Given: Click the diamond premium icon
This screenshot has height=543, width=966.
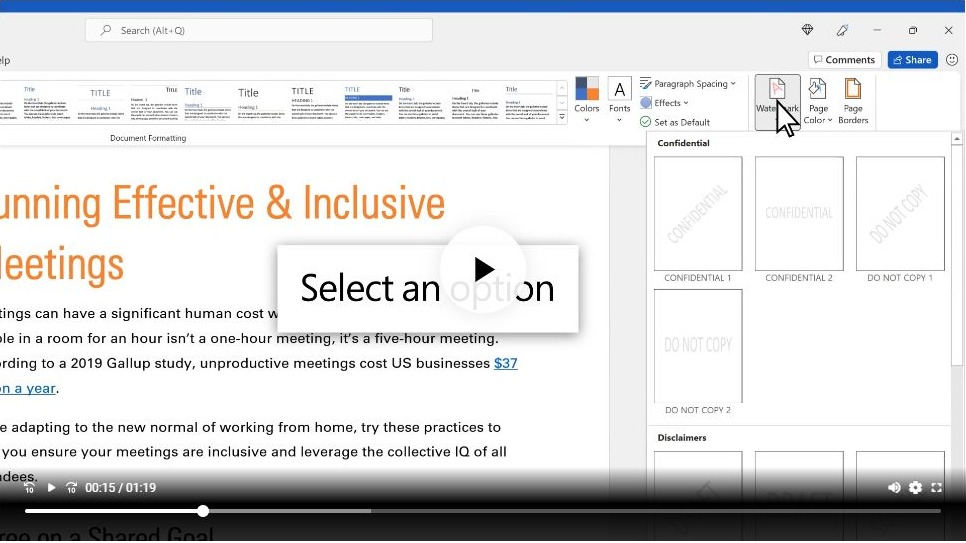Looking at the screenshot, I should point(807,30).
